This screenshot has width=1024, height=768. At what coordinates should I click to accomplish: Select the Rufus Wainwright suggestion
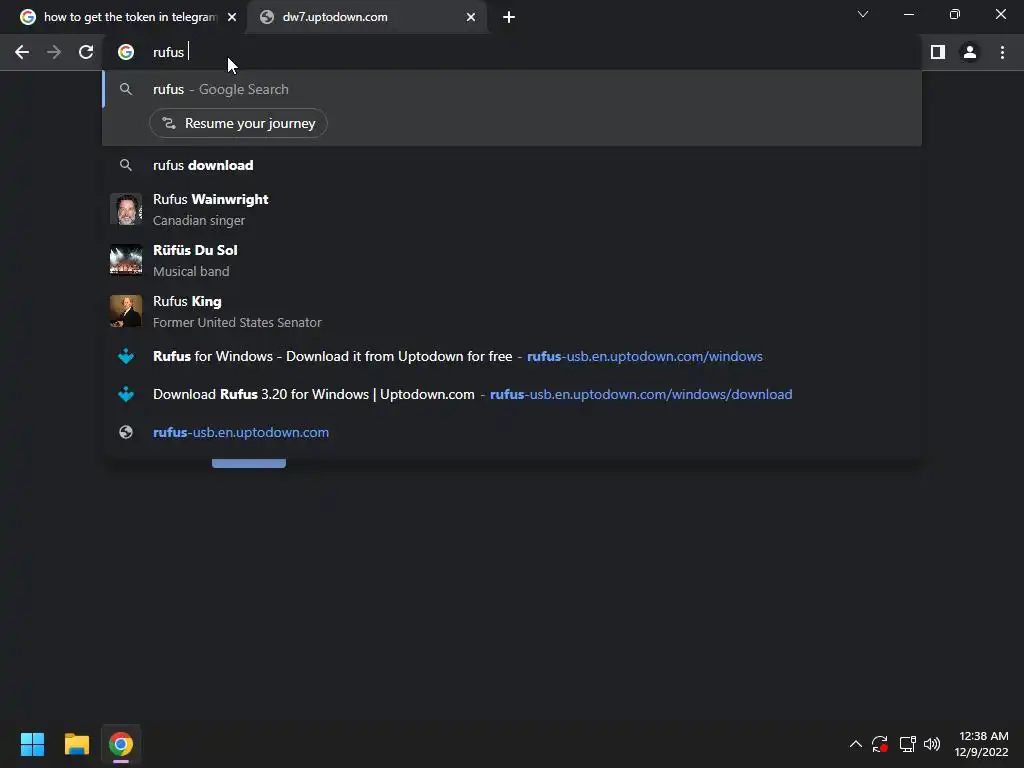click(x=512, y=210)
